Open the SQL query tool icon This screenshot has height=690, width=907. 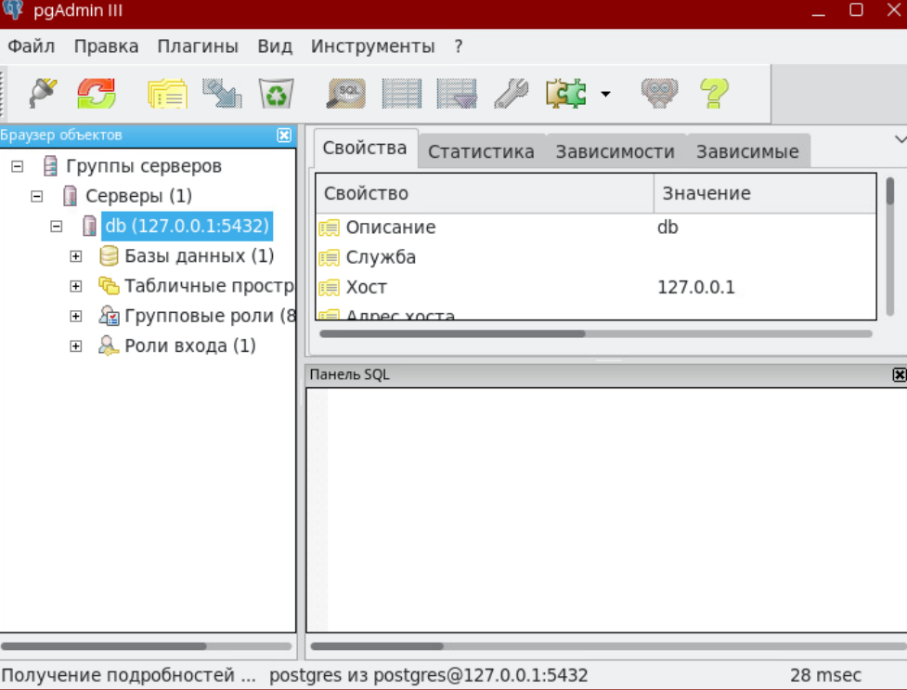(346, 93)
